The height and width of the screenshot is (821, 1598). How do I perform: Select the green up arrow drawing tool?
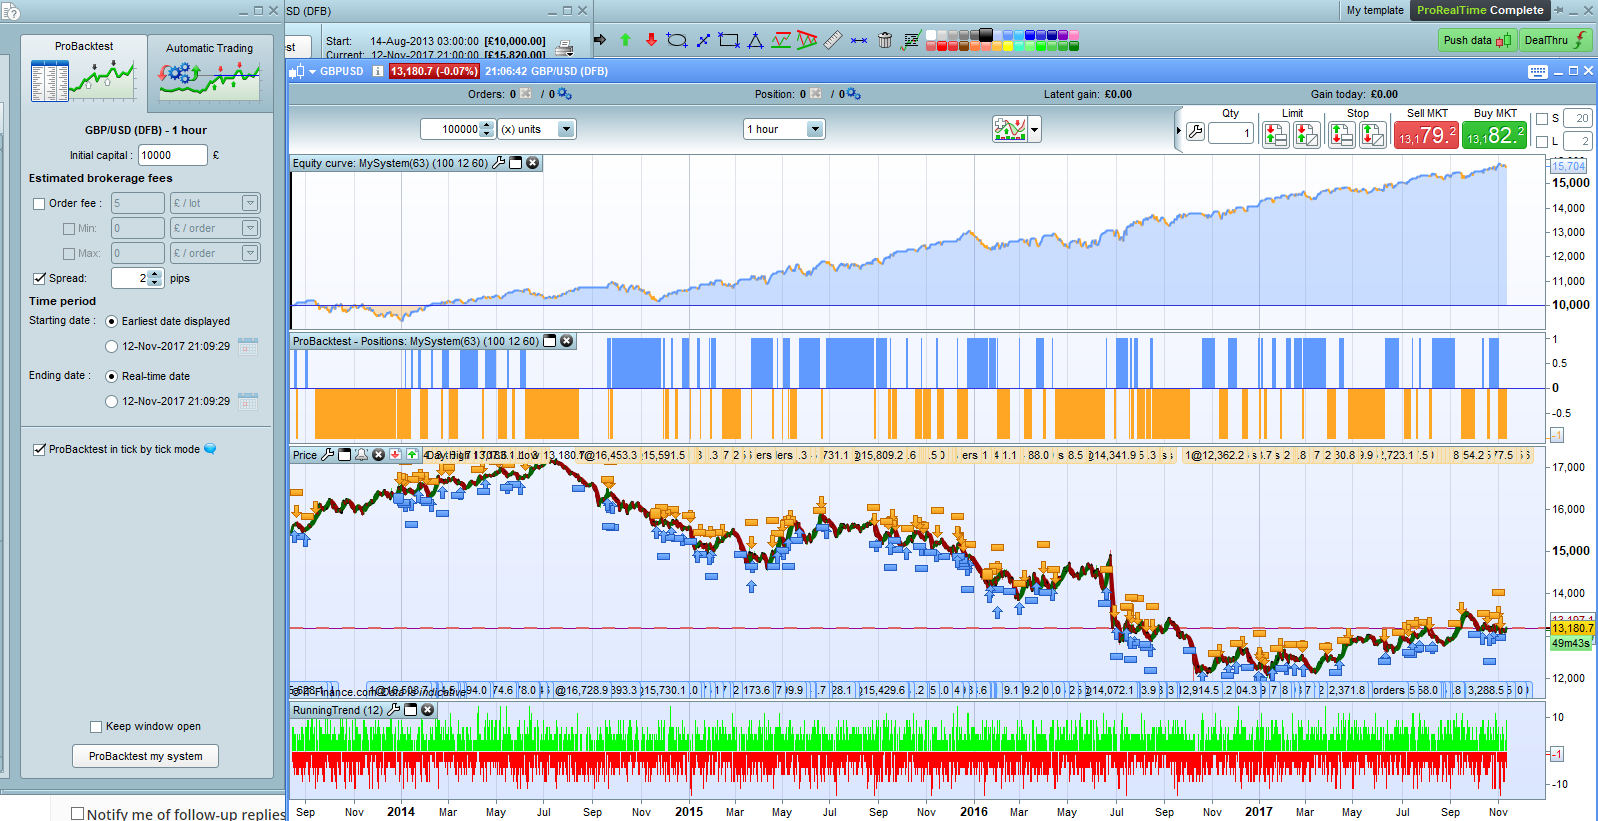[625, 40]
